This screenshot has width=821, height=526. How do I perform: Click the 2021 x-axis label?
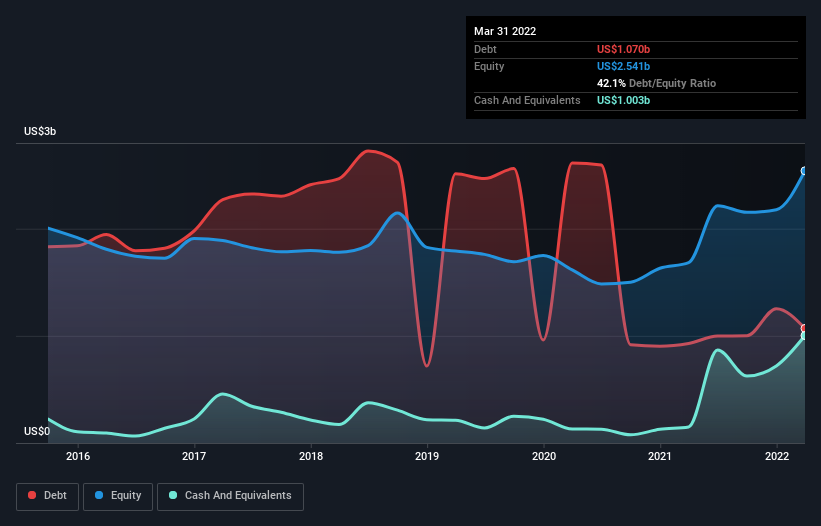(x=660, y=456)
